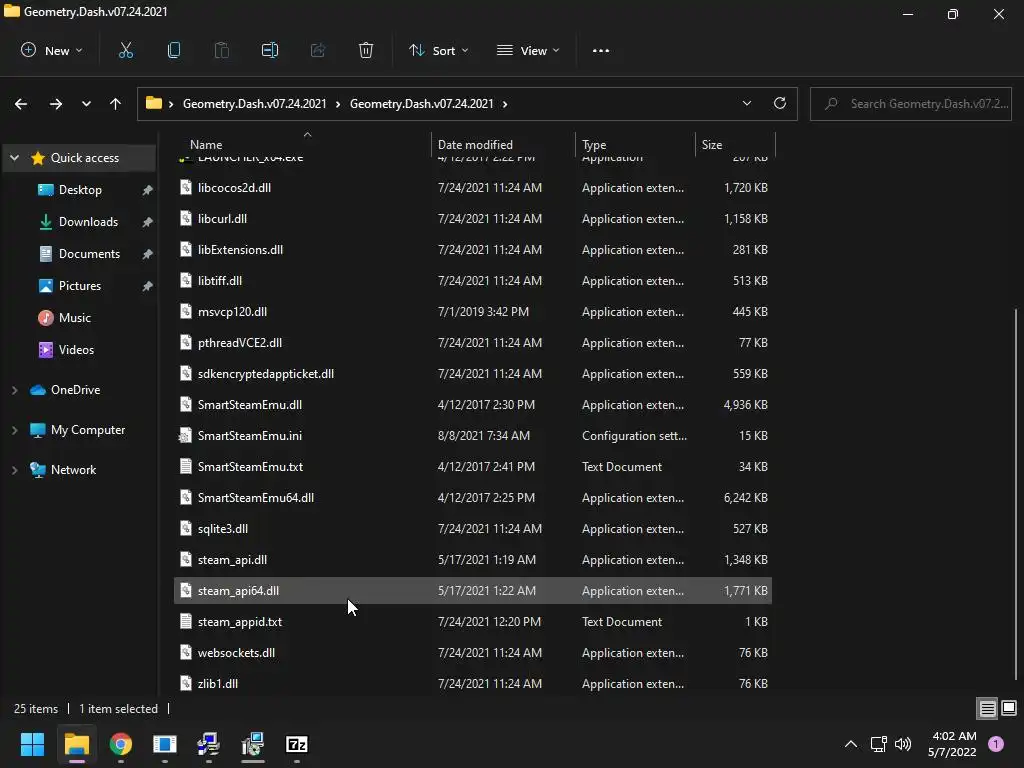Select steam_appid.txt file
This screenshot has height=768, width=1024.
click(473, 622)
